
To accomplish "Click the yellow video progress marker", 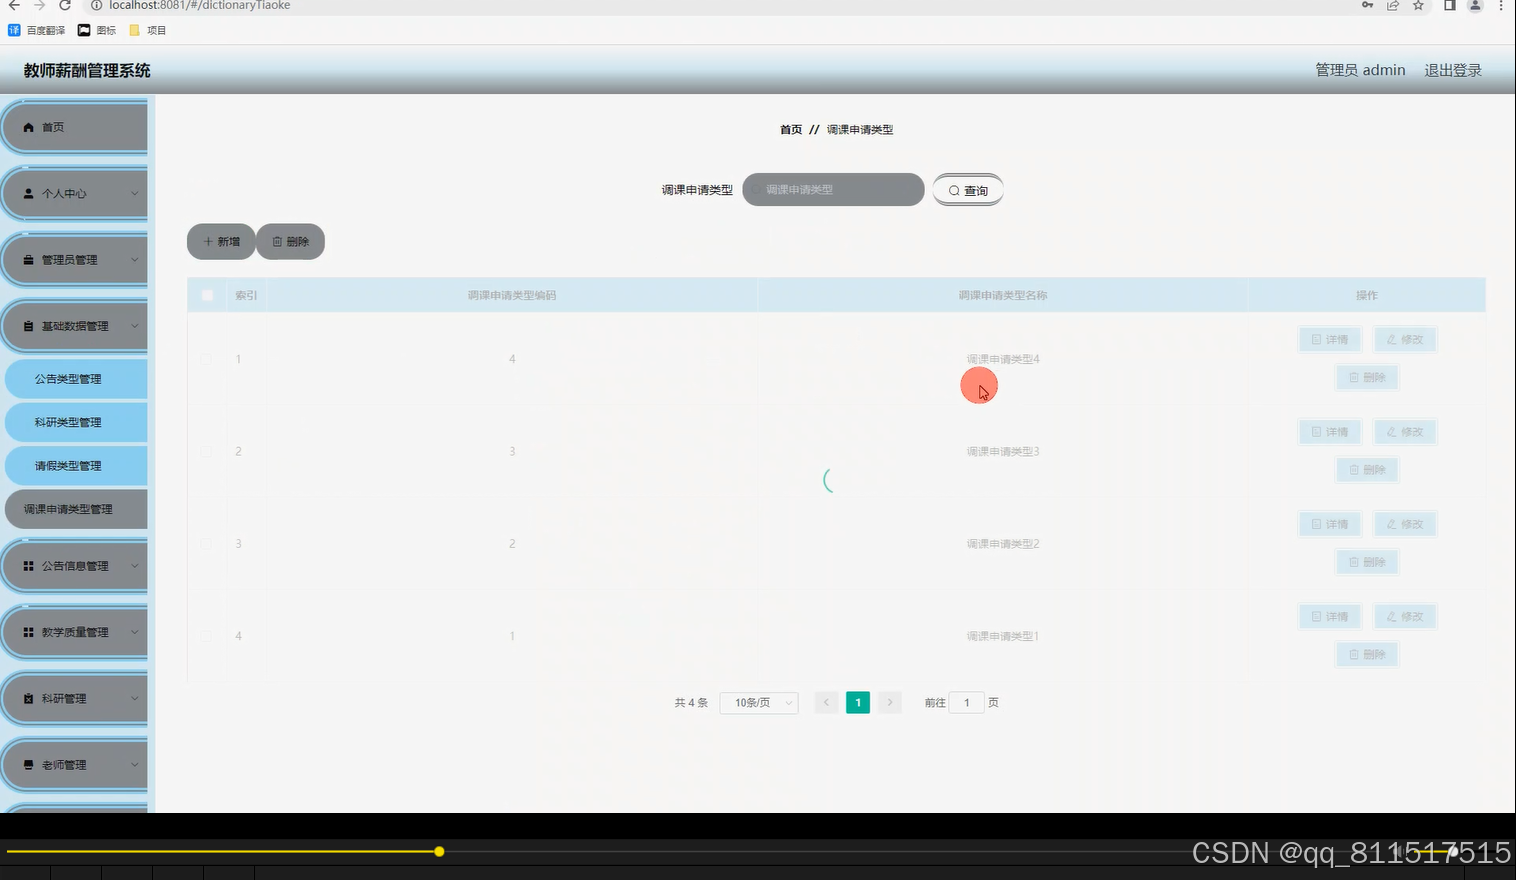I will [439, 852].
